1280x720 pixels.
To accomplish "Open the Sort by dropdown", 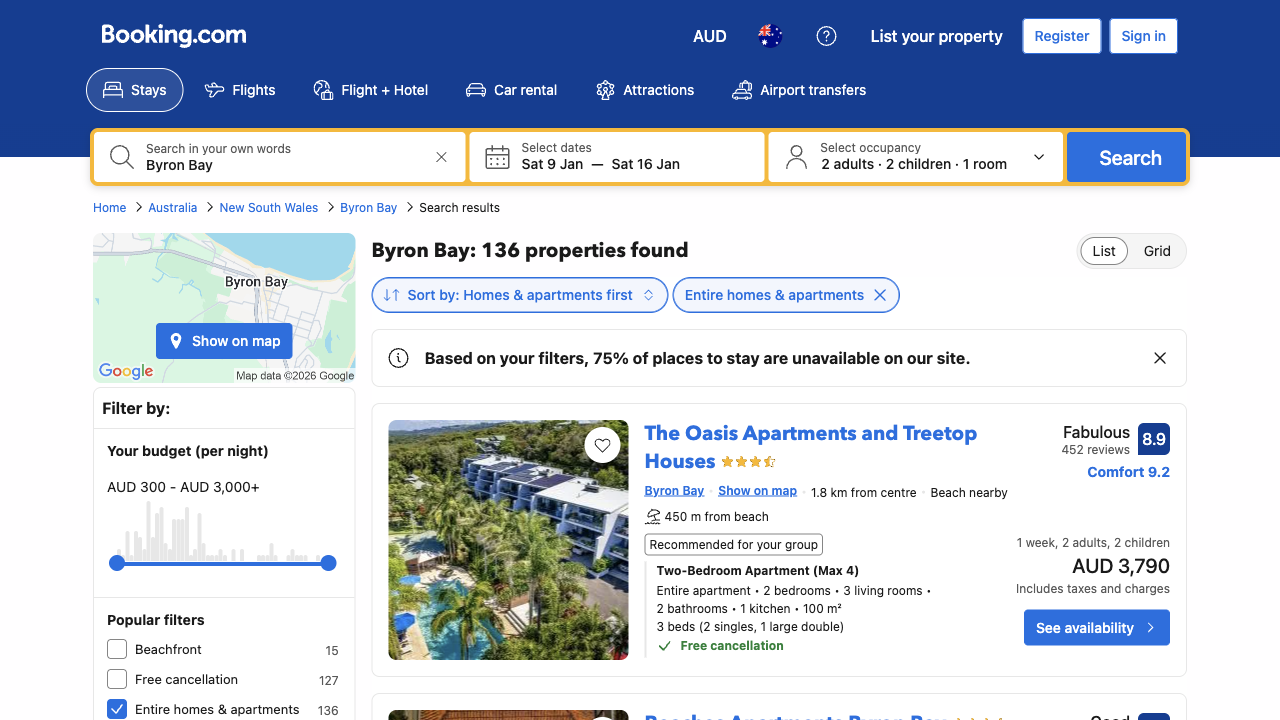I will point(520,295).
